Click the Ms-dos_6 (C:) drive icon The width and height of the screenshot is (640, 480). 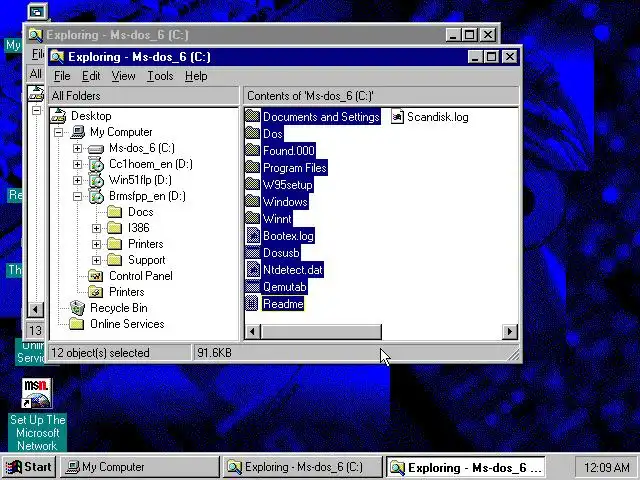[x=96, y=149]
